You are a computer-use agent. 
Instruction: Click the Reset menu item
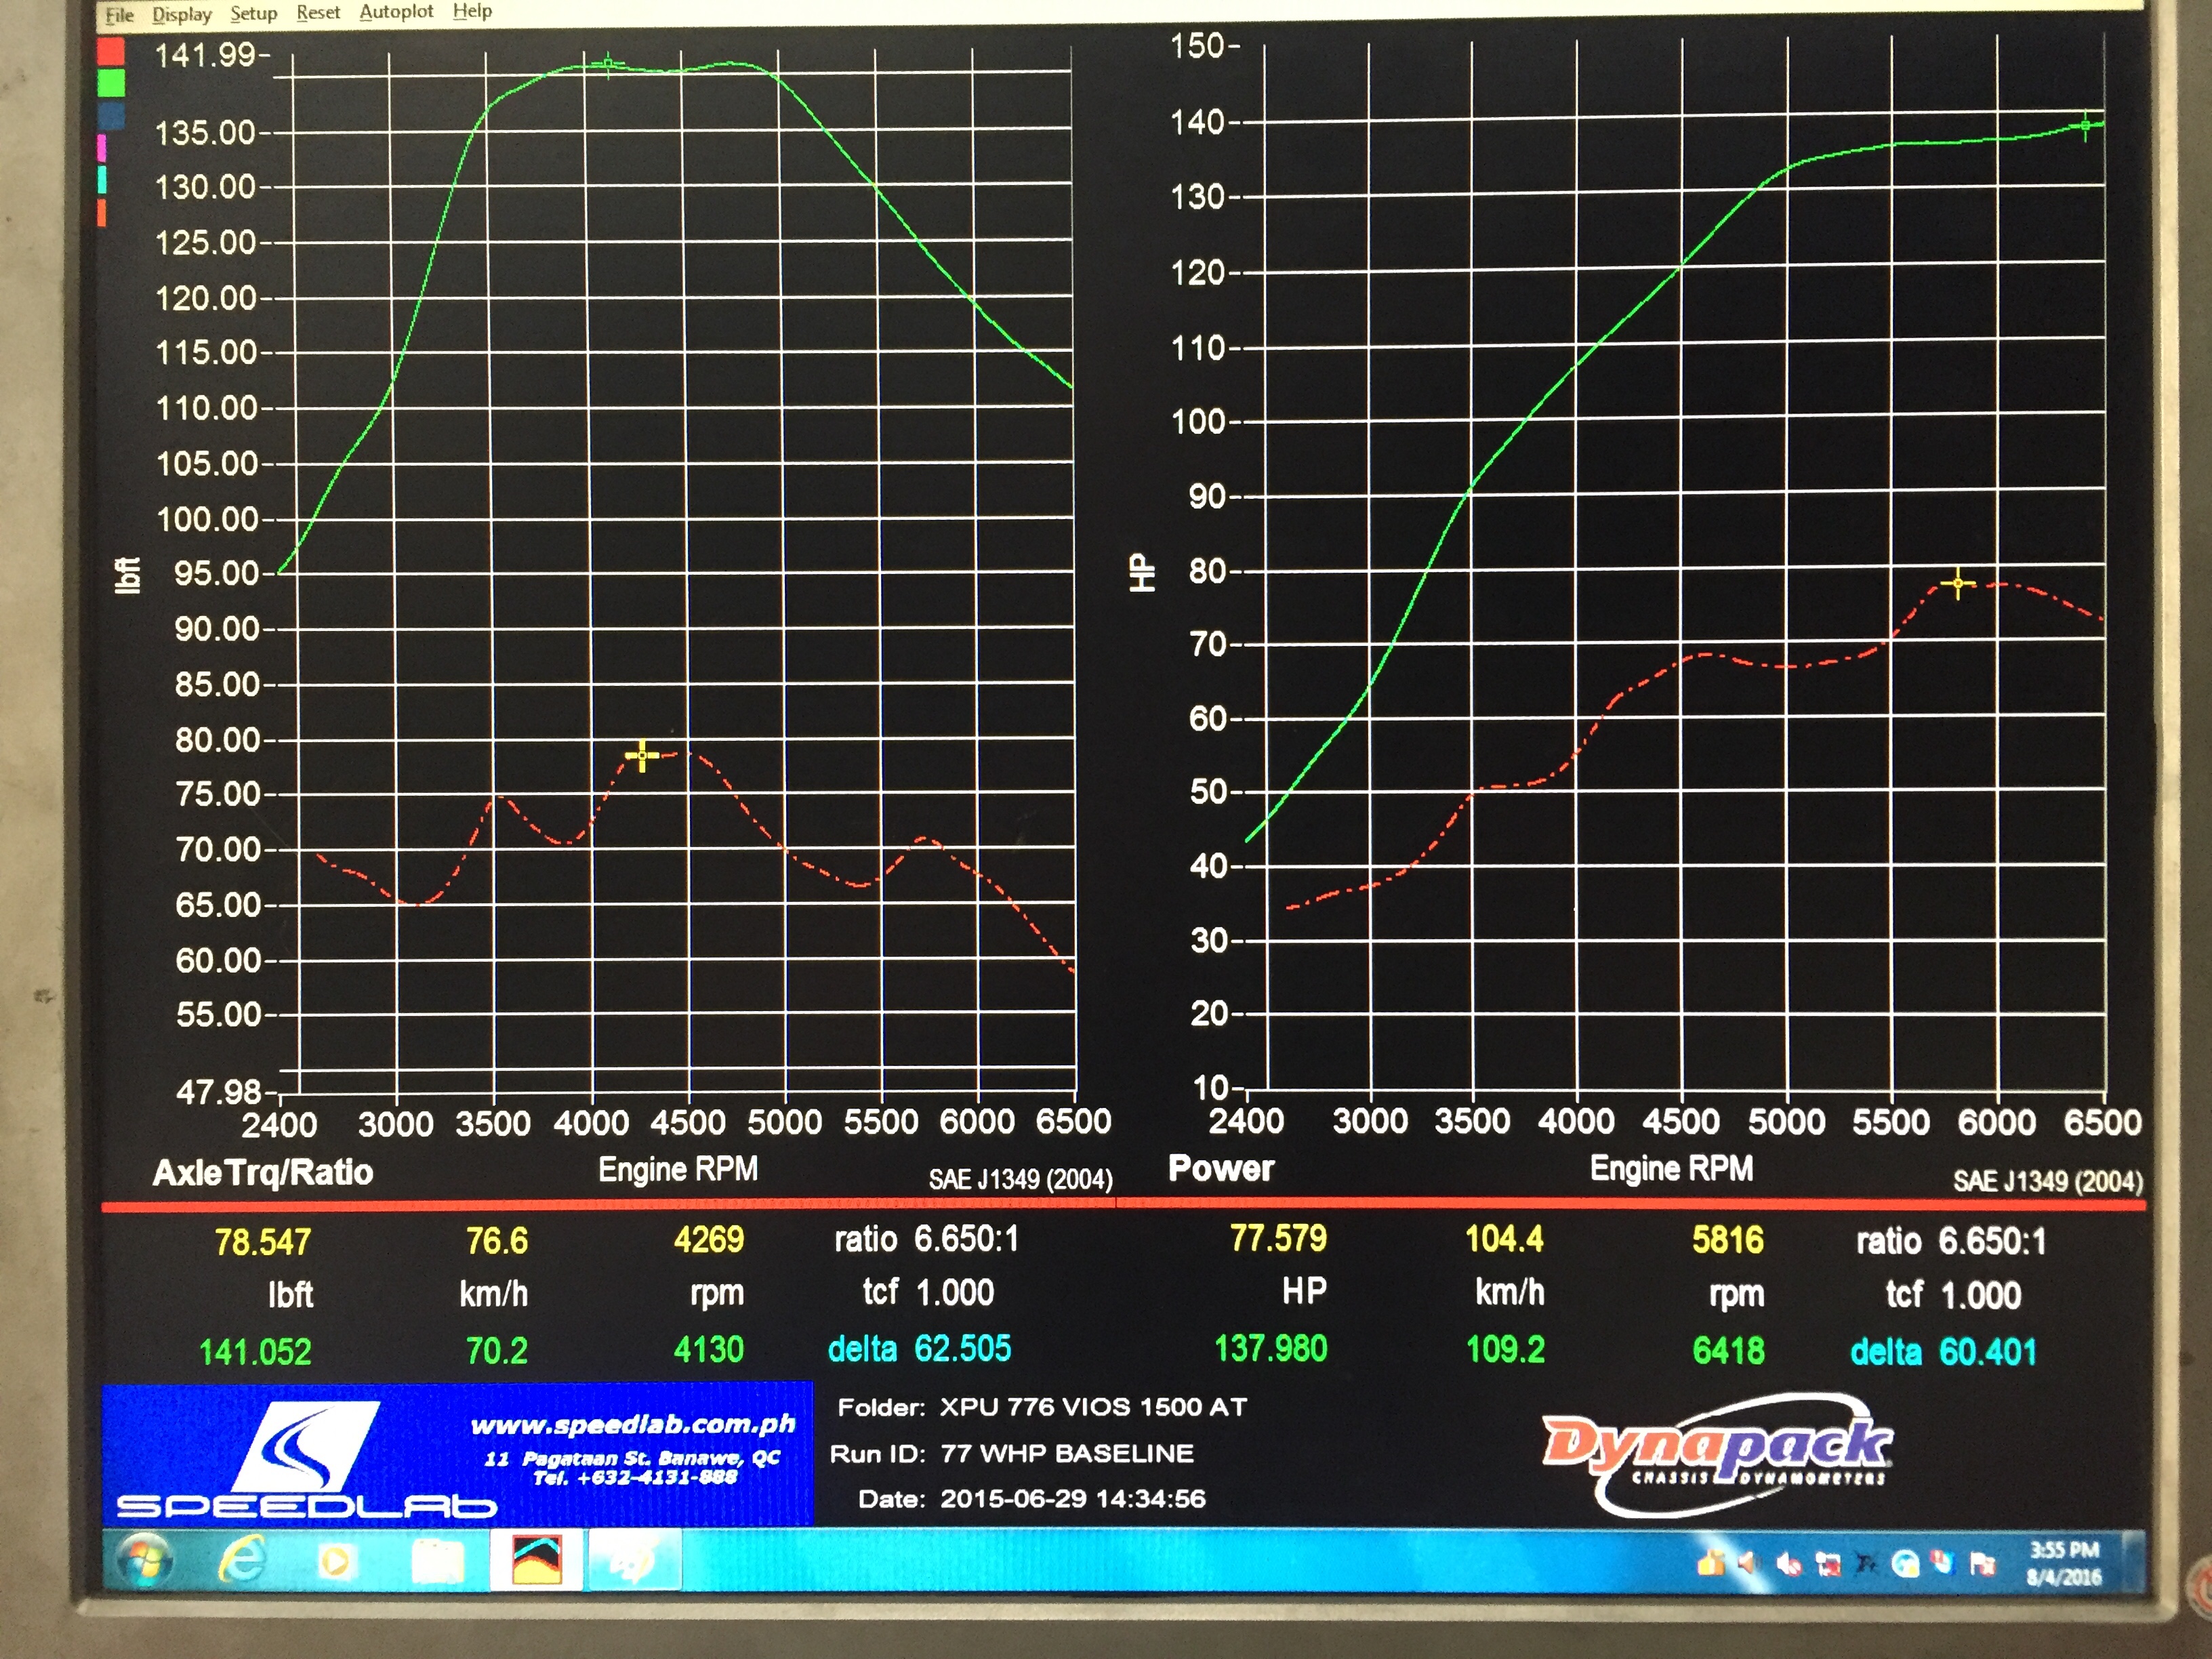318,13
